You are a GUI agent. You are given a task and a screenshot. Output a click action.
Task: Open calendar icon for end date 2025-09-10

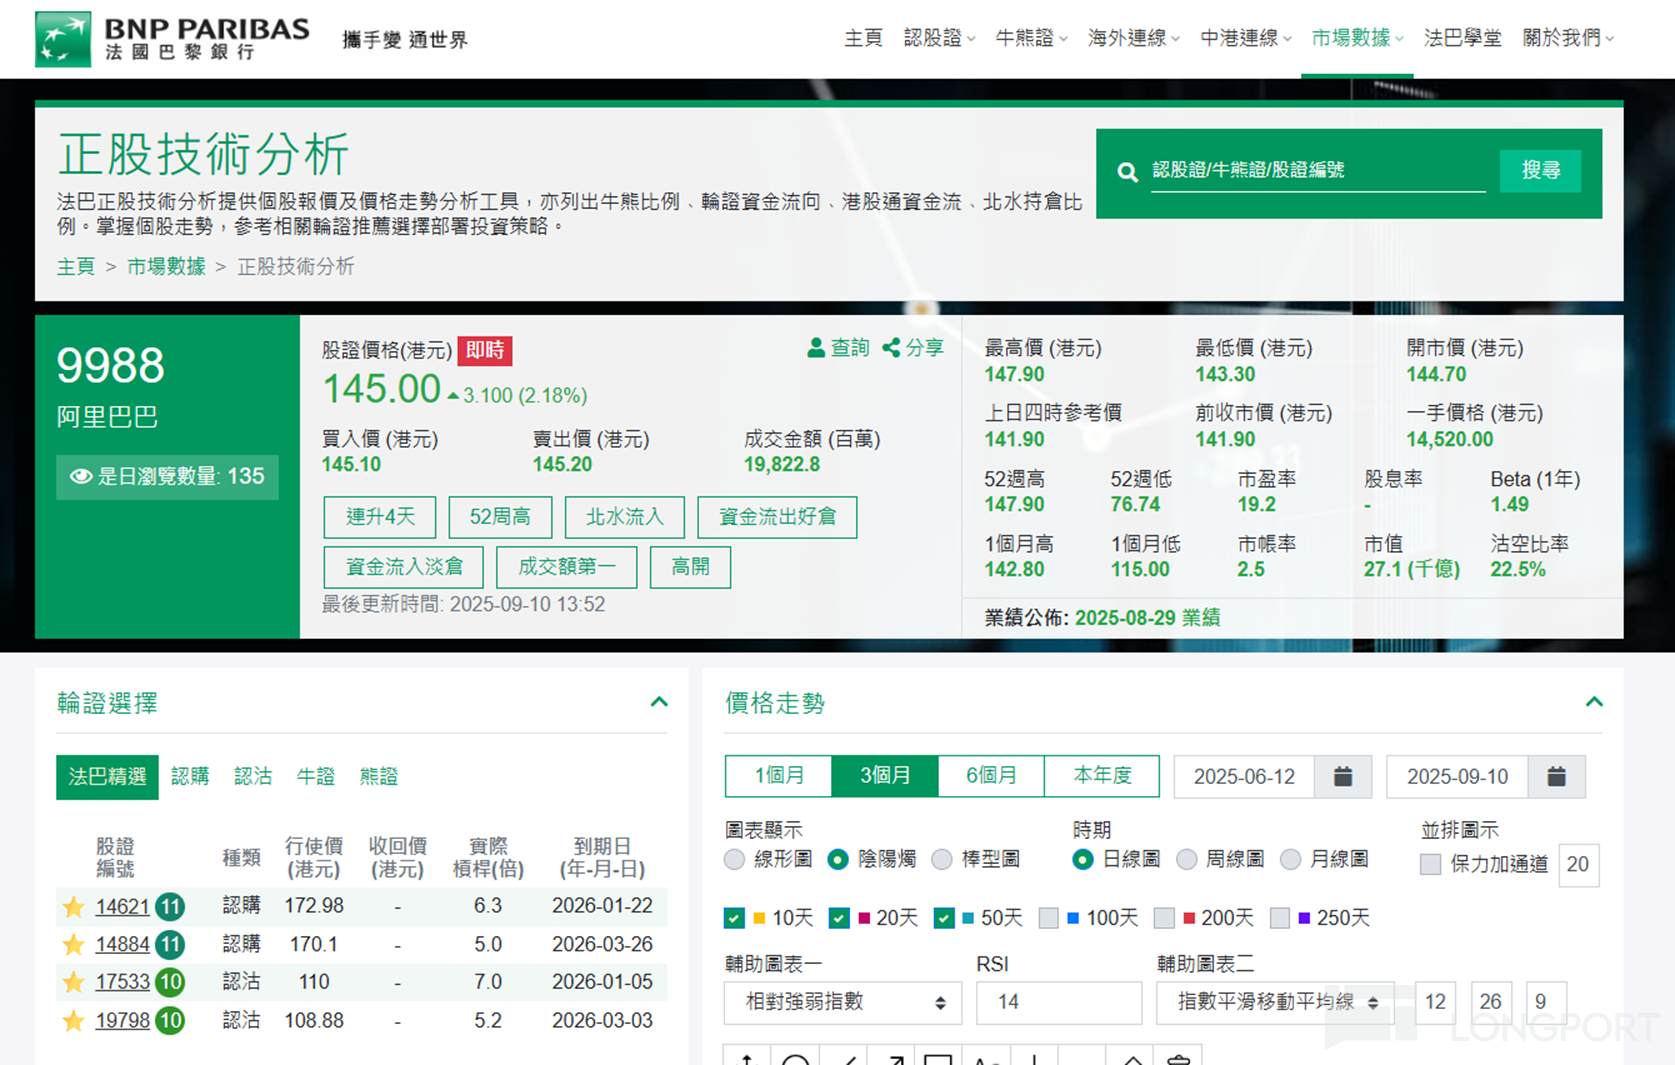click(x=1556, y=777)
